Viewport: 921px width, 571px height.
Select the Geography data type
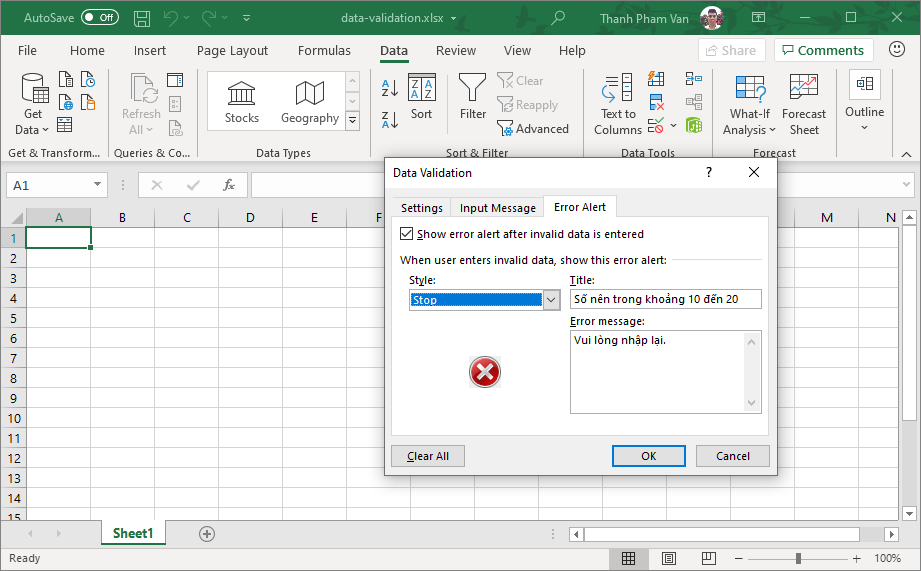[x=310, y=102]
